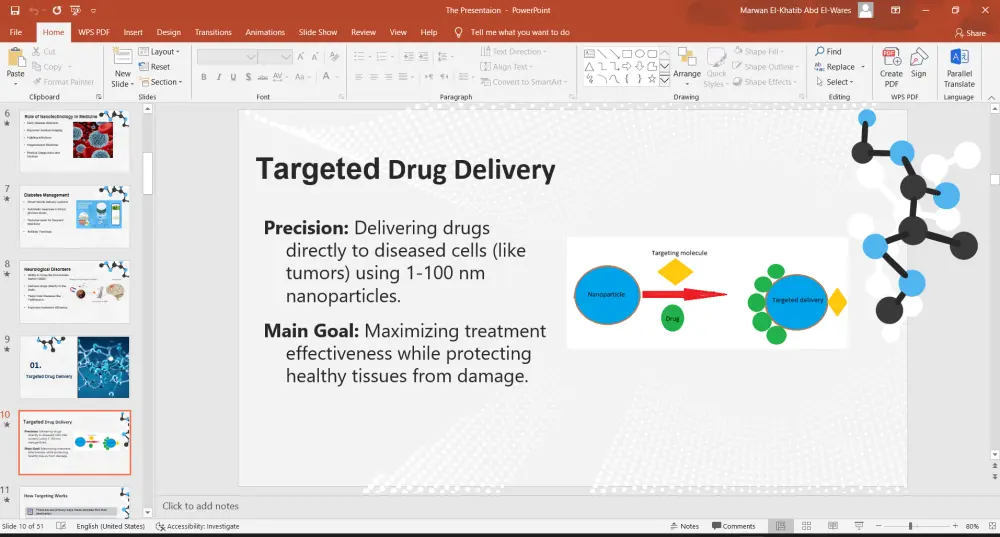This screenshot has height=537, width=1000.
Task: Click the View tab
Action: (x=398, y=32)
